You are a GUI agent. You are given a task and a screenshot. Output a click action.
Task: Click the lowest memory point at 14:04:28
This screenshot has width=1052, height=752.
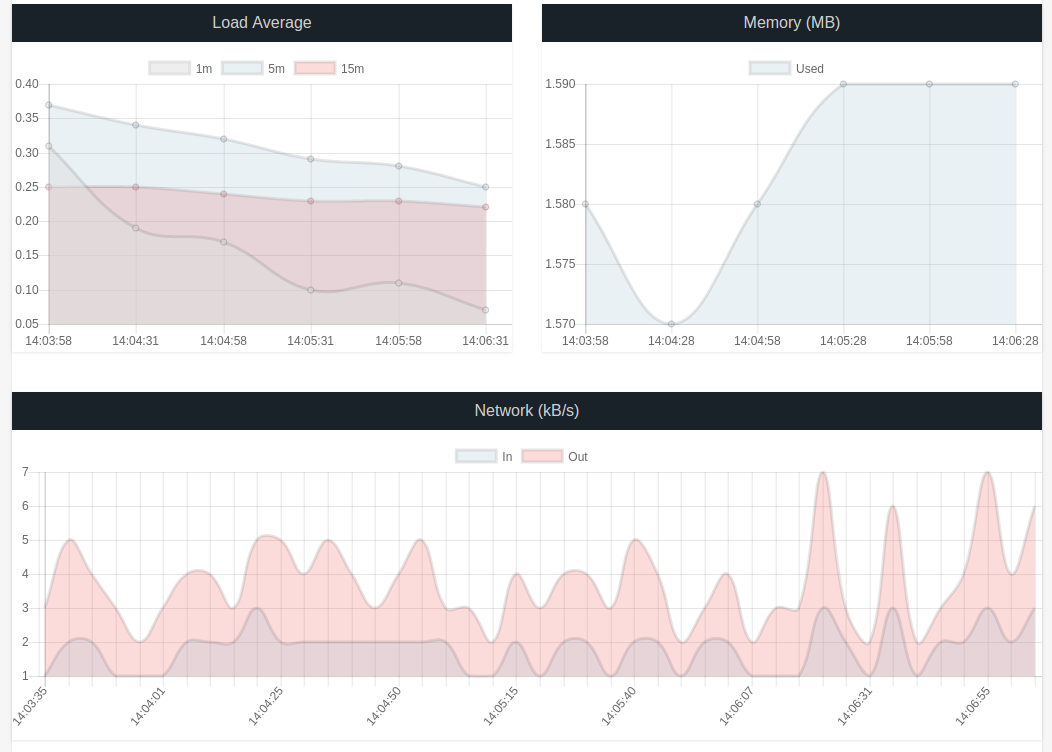[x=671, y=324]
